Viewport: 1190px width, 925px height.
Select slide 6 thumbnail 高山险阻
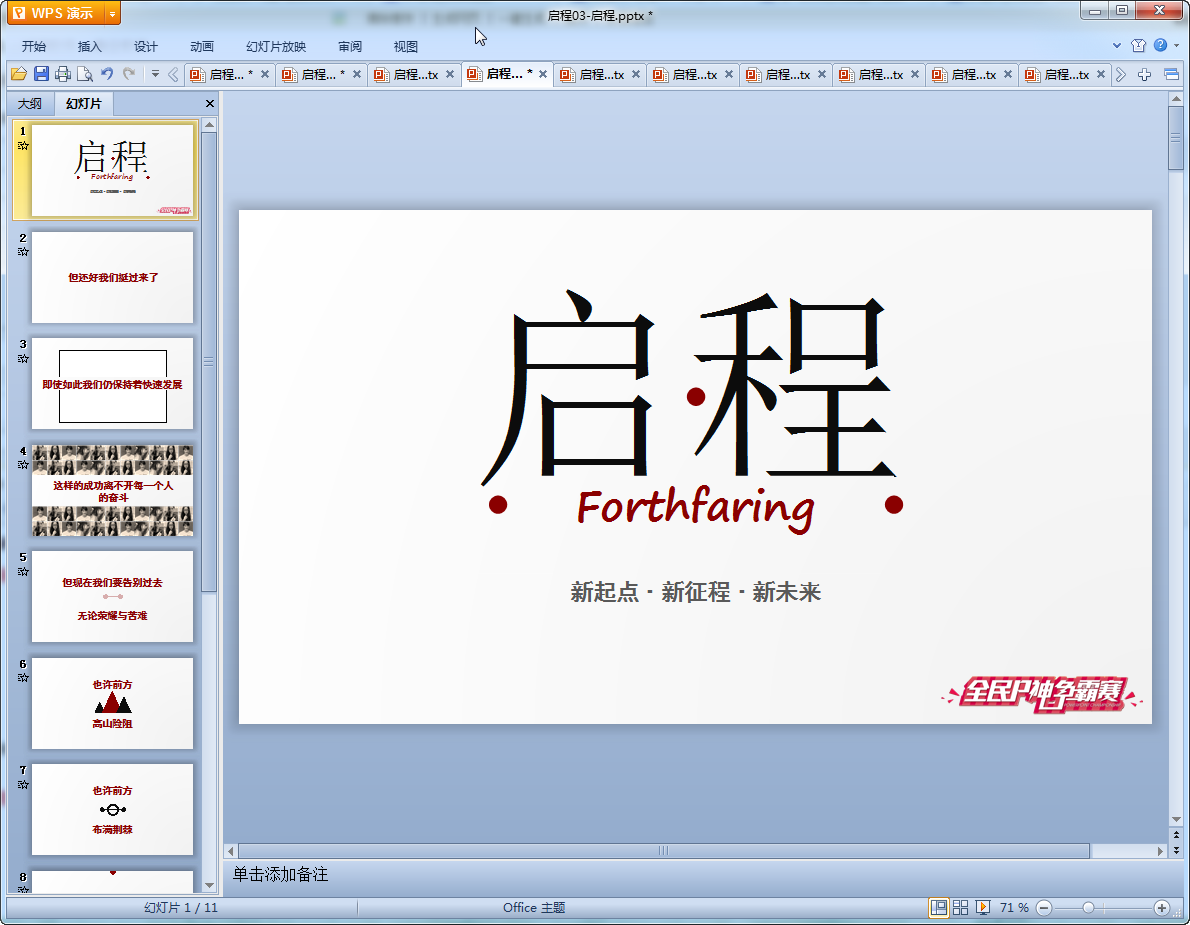(112, 703)
